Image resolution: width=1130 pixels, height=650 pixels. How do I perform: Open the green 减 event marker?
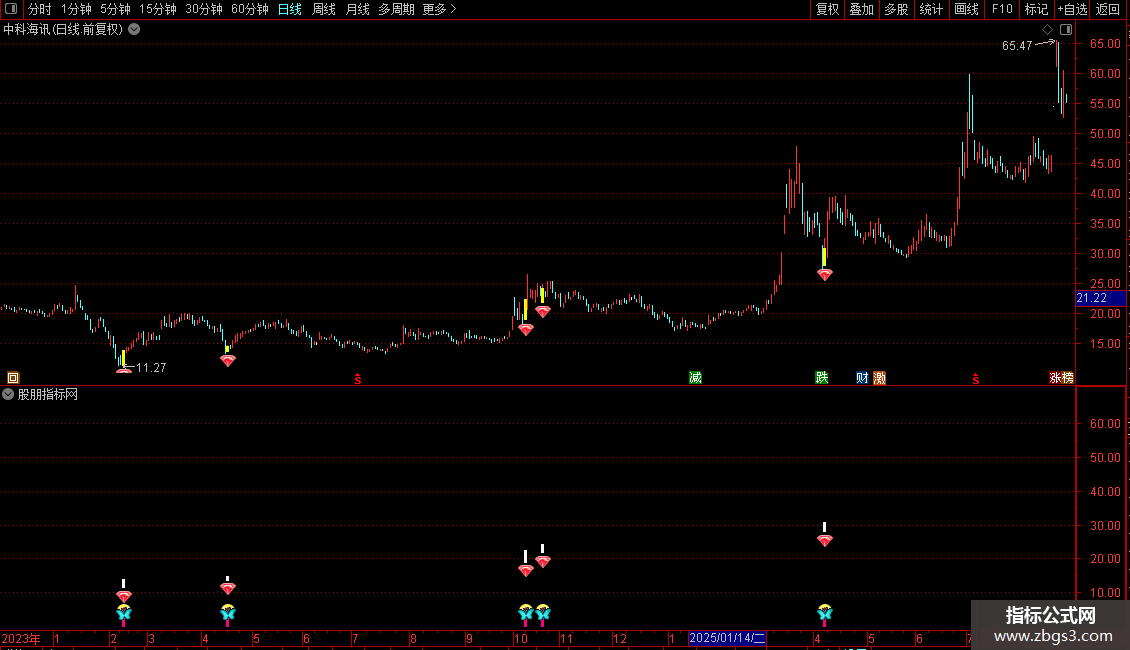tap(695, 378)
